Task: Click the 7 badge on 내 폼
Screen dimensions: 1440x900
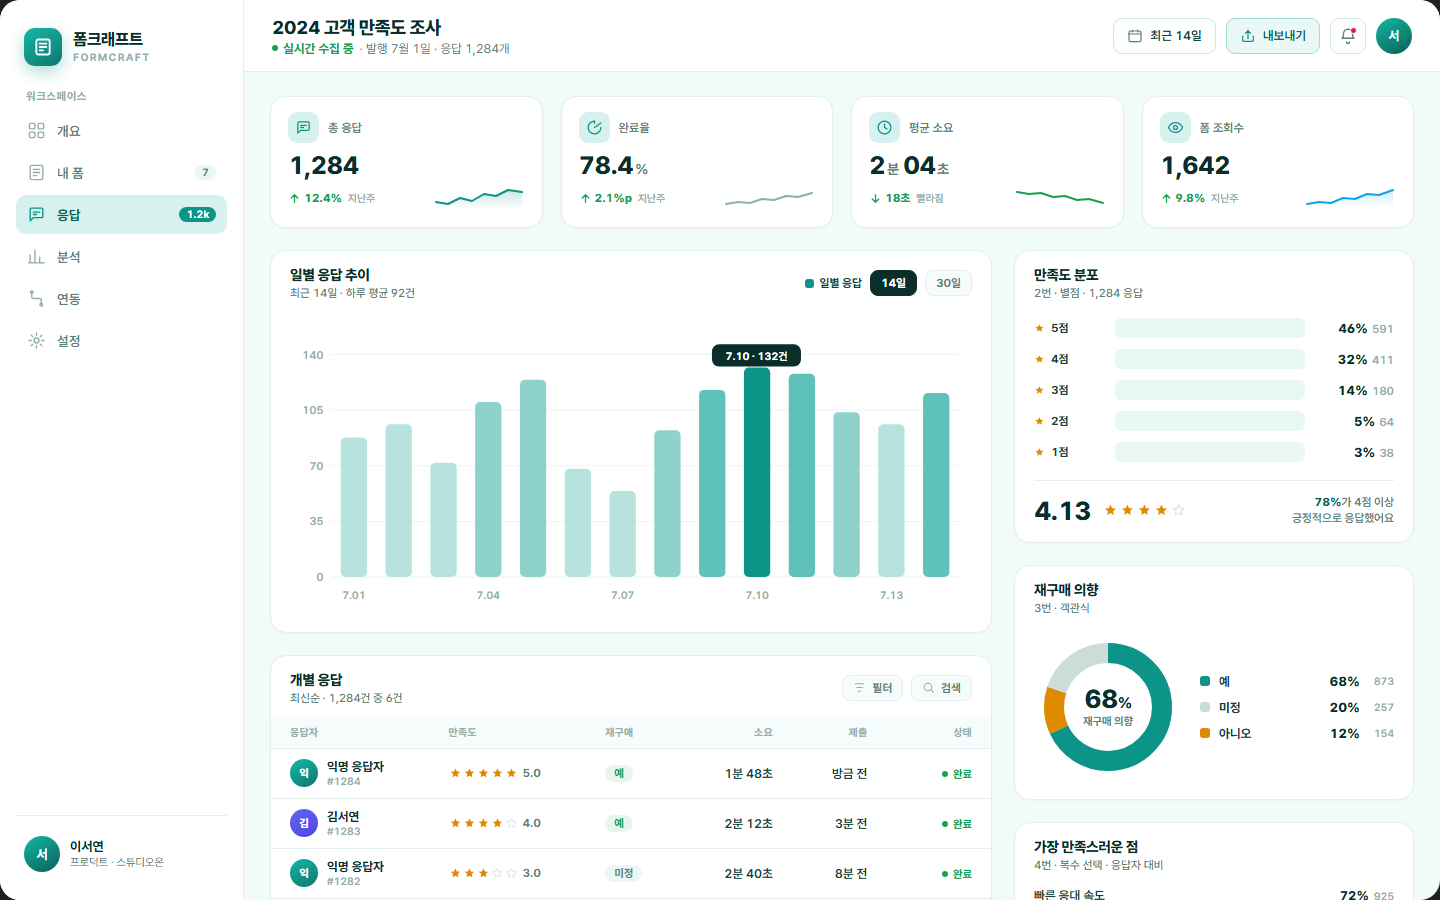Action: (x=205, y=173)
